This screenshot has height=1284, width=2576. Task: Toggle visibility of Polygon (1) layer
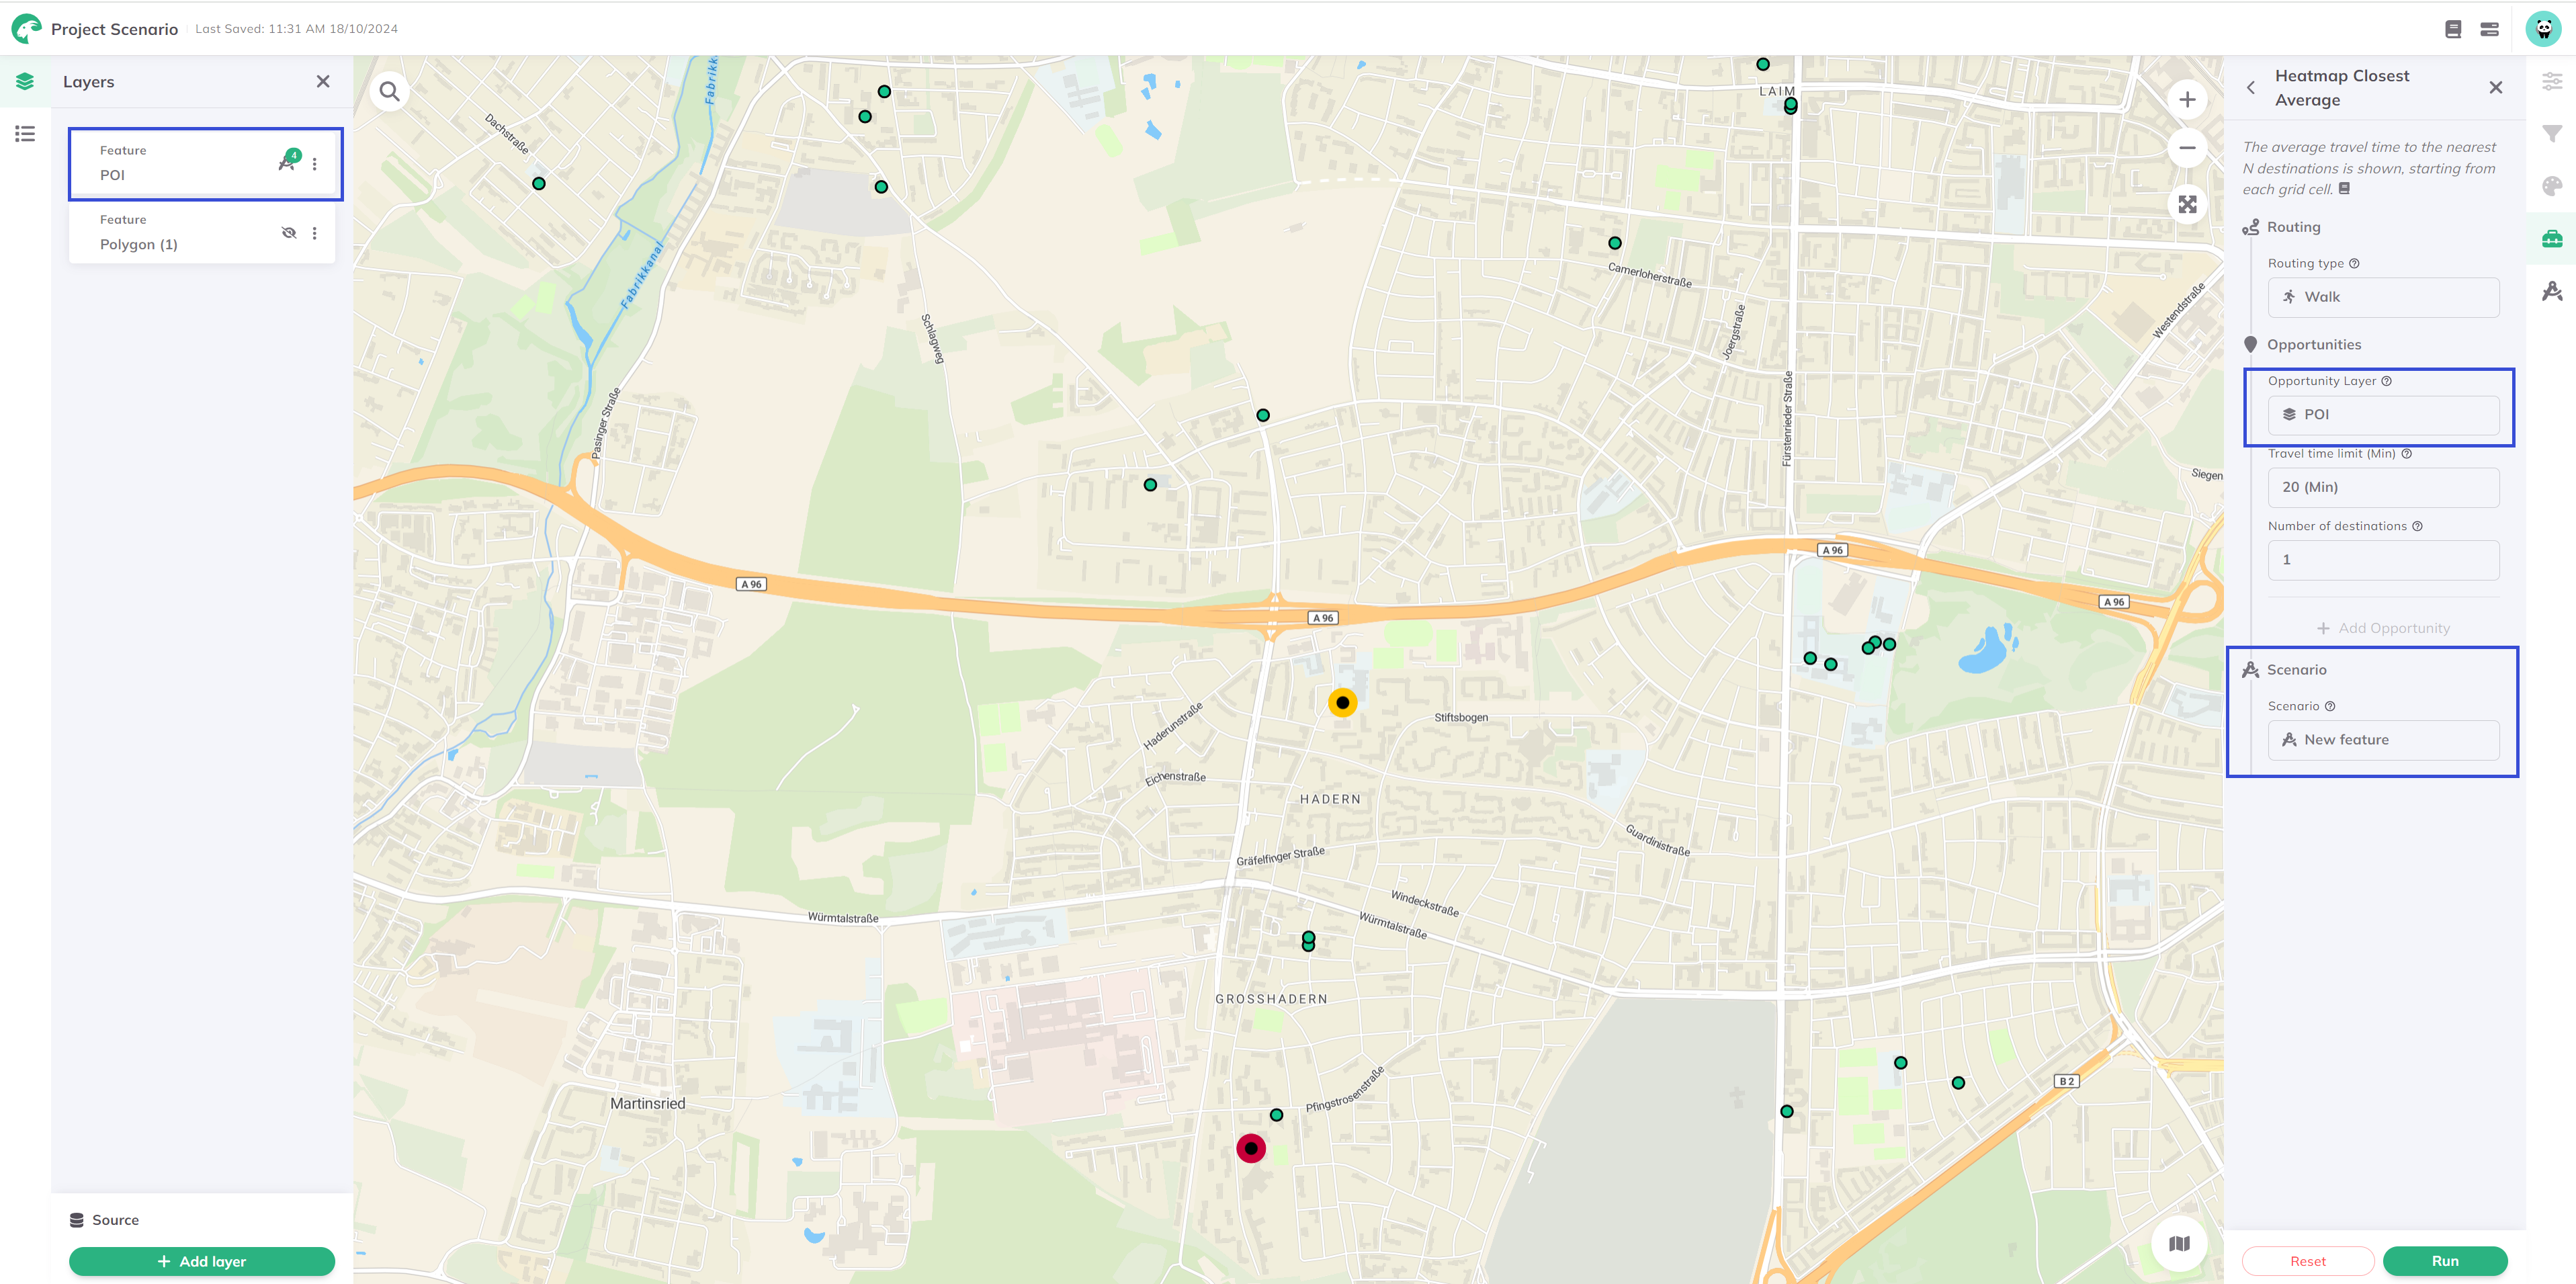(x=288, y=232)
